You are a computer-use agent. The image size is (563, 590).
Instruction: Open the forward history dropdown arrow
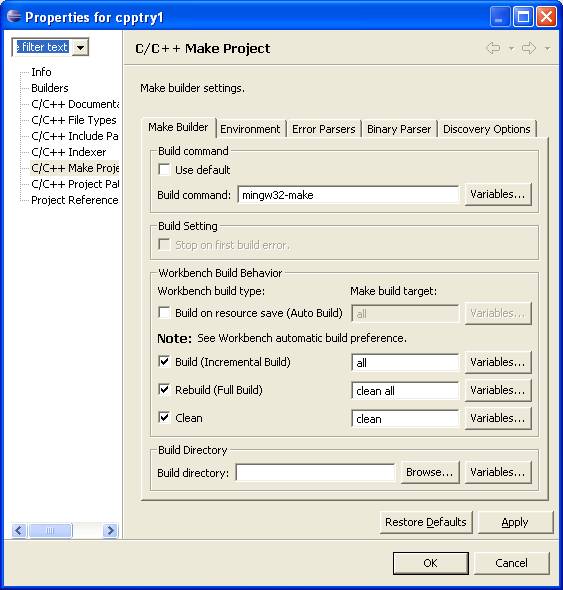click(x=547, y=49)
